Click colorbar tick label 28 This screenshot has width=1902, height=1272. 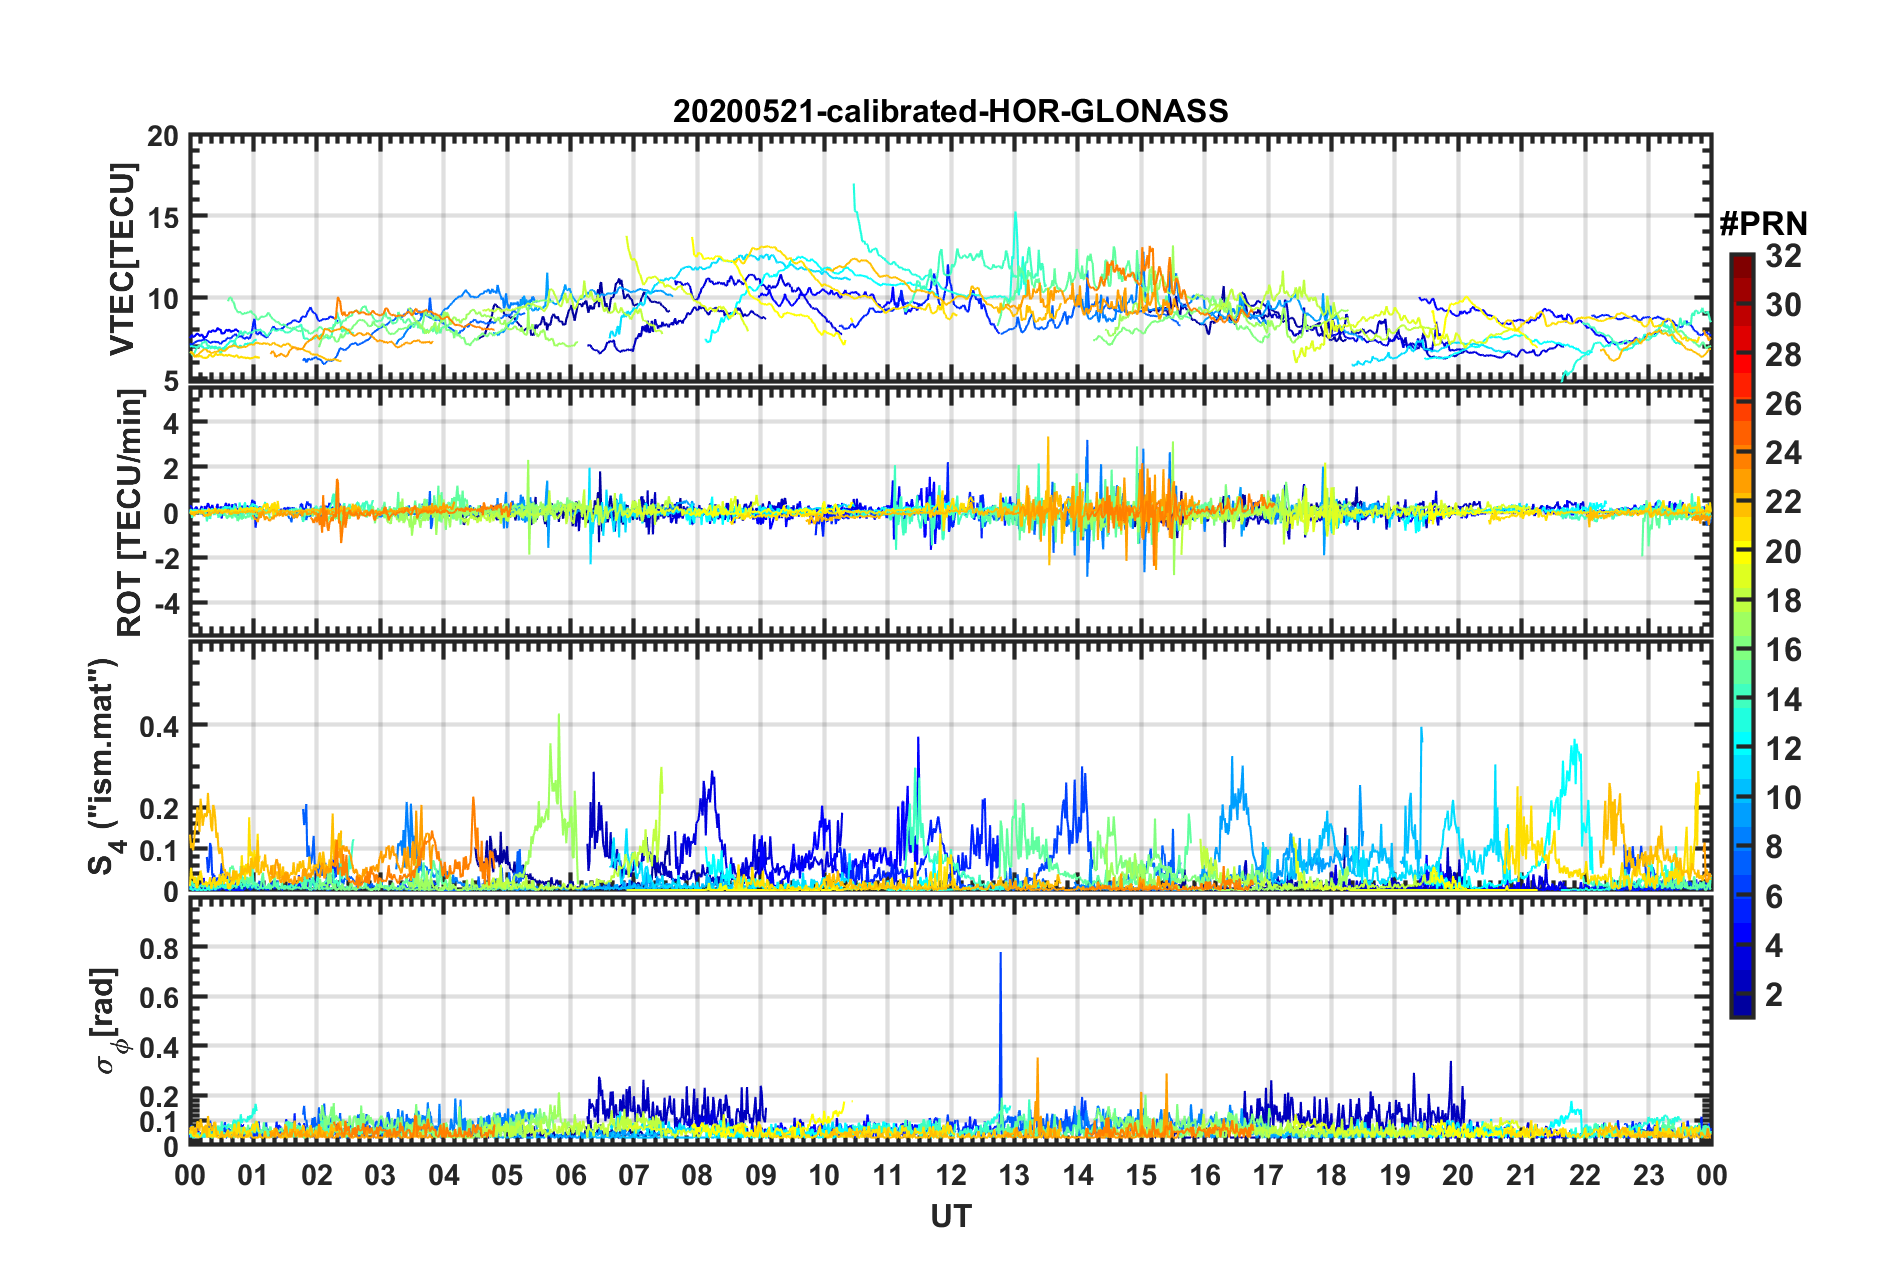pyautogui.click(x=1783, y=355)
